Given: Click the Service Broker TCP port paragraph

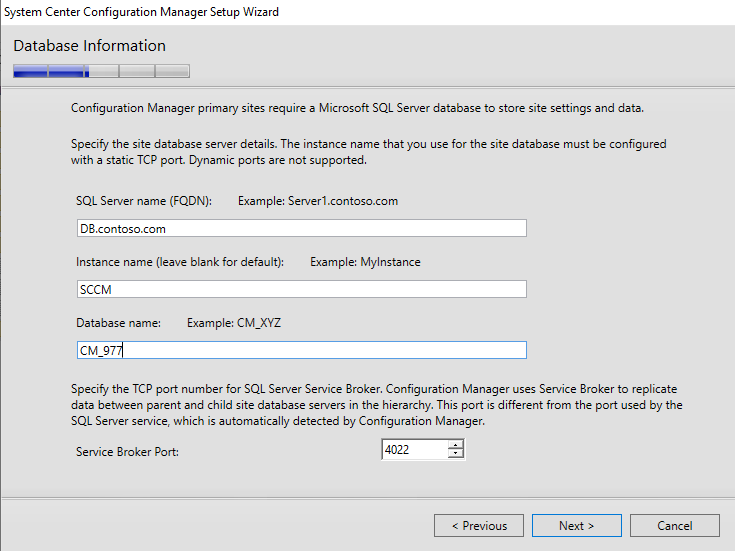Looking at the screenshot, I should 376,405.
